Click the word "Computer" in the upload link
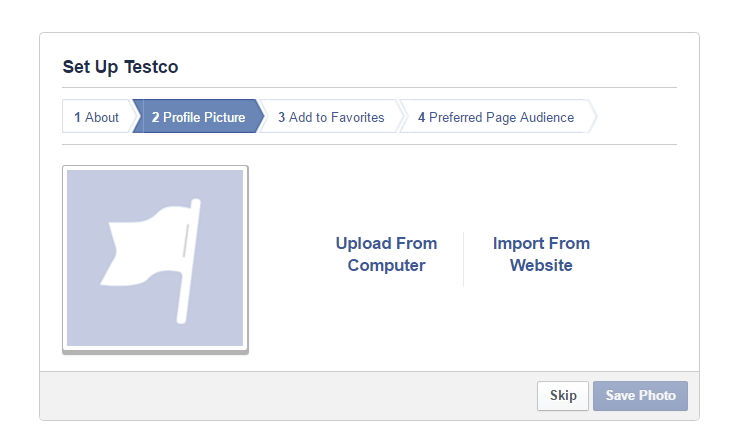The height and width of the screenshot is (428, 736). point(386,266)
